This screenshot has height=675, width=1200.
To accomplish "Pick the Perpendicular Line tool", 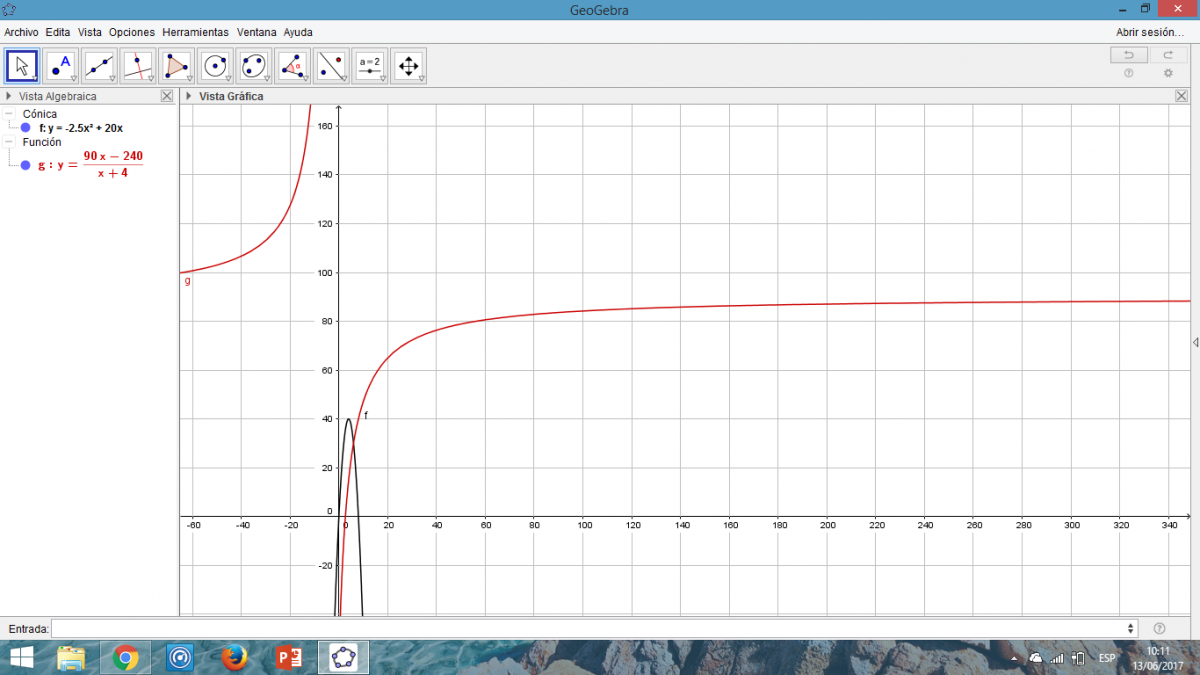I will [138, 66].
